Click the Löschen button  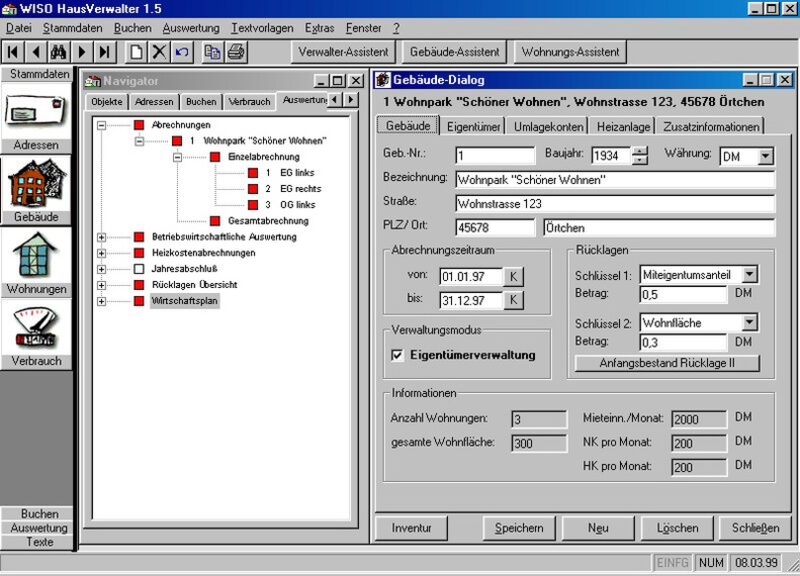pos(677,528)
